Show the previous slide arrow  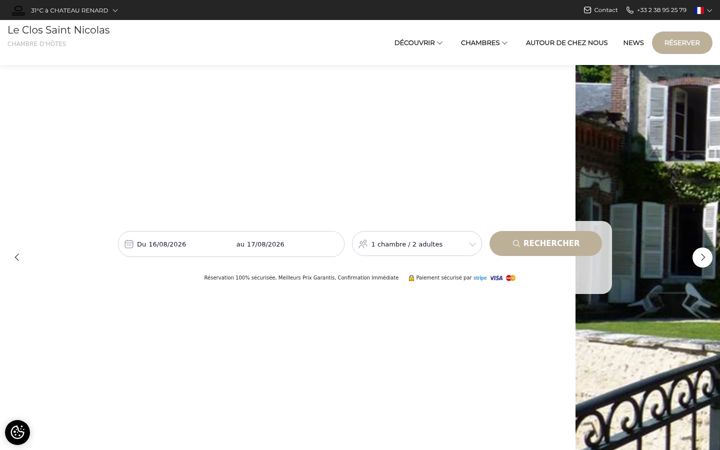17,257
